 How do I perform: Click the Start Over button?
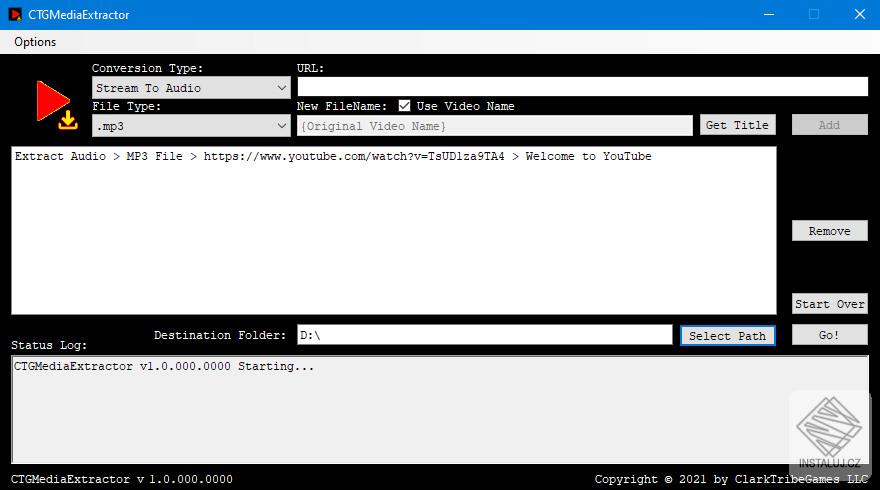(x=829, y=304)
